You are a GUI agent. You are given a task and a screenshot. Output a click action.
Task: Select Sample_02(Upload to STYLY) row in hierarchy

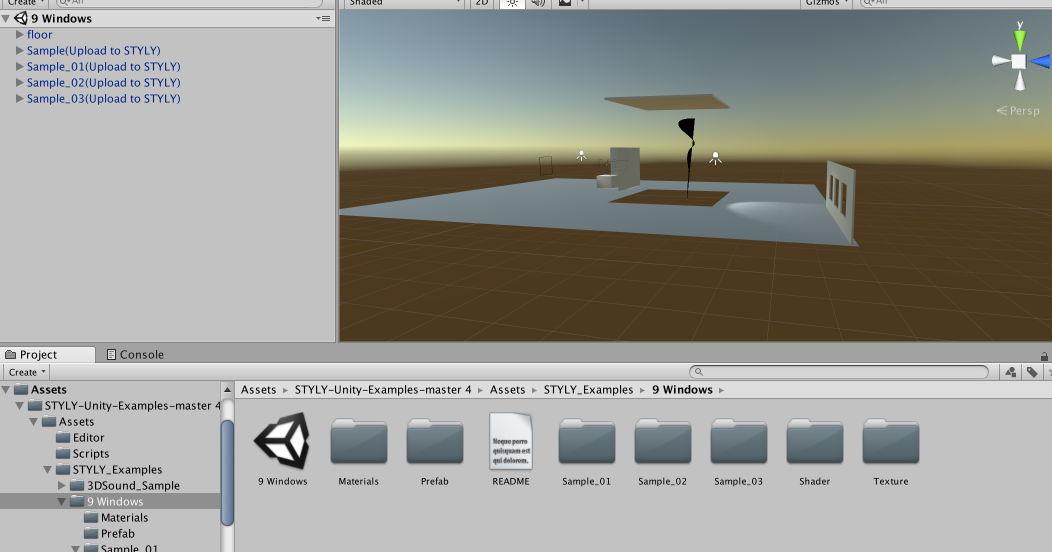pos(168,82)
